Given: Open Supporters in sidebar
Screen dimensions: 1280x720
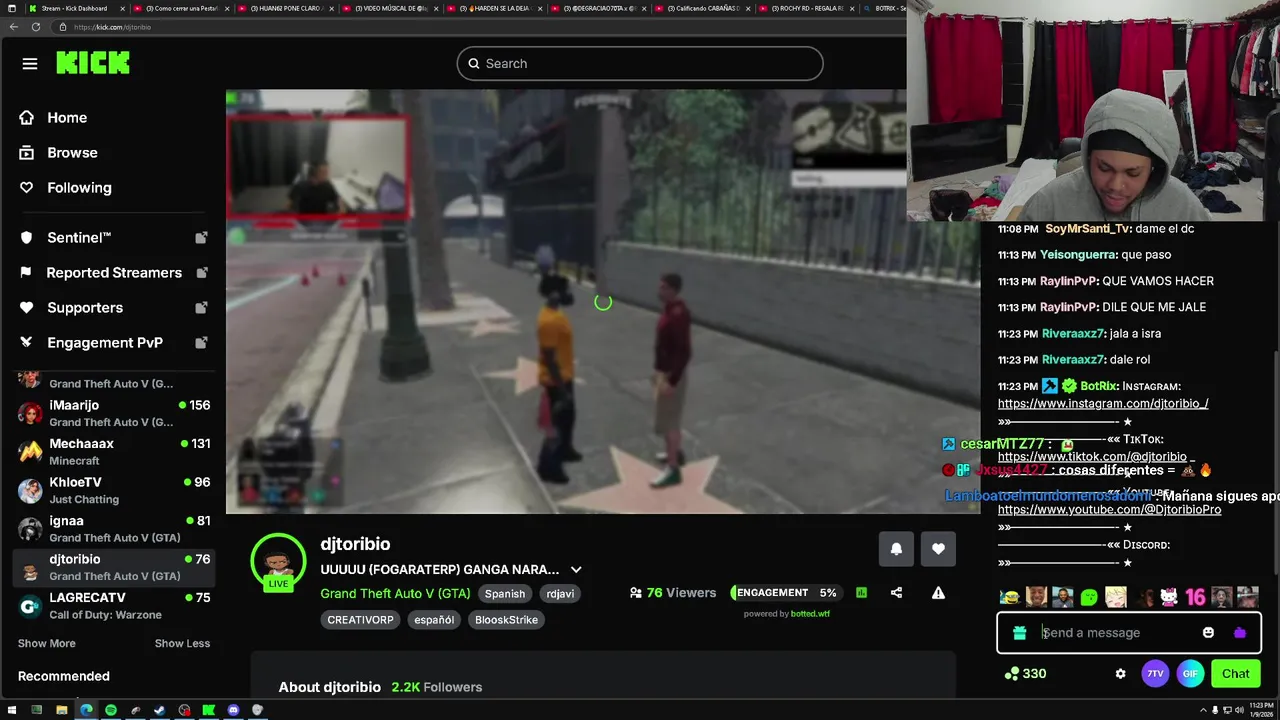Looking at the screenshot, I should [x=85, y=308].
